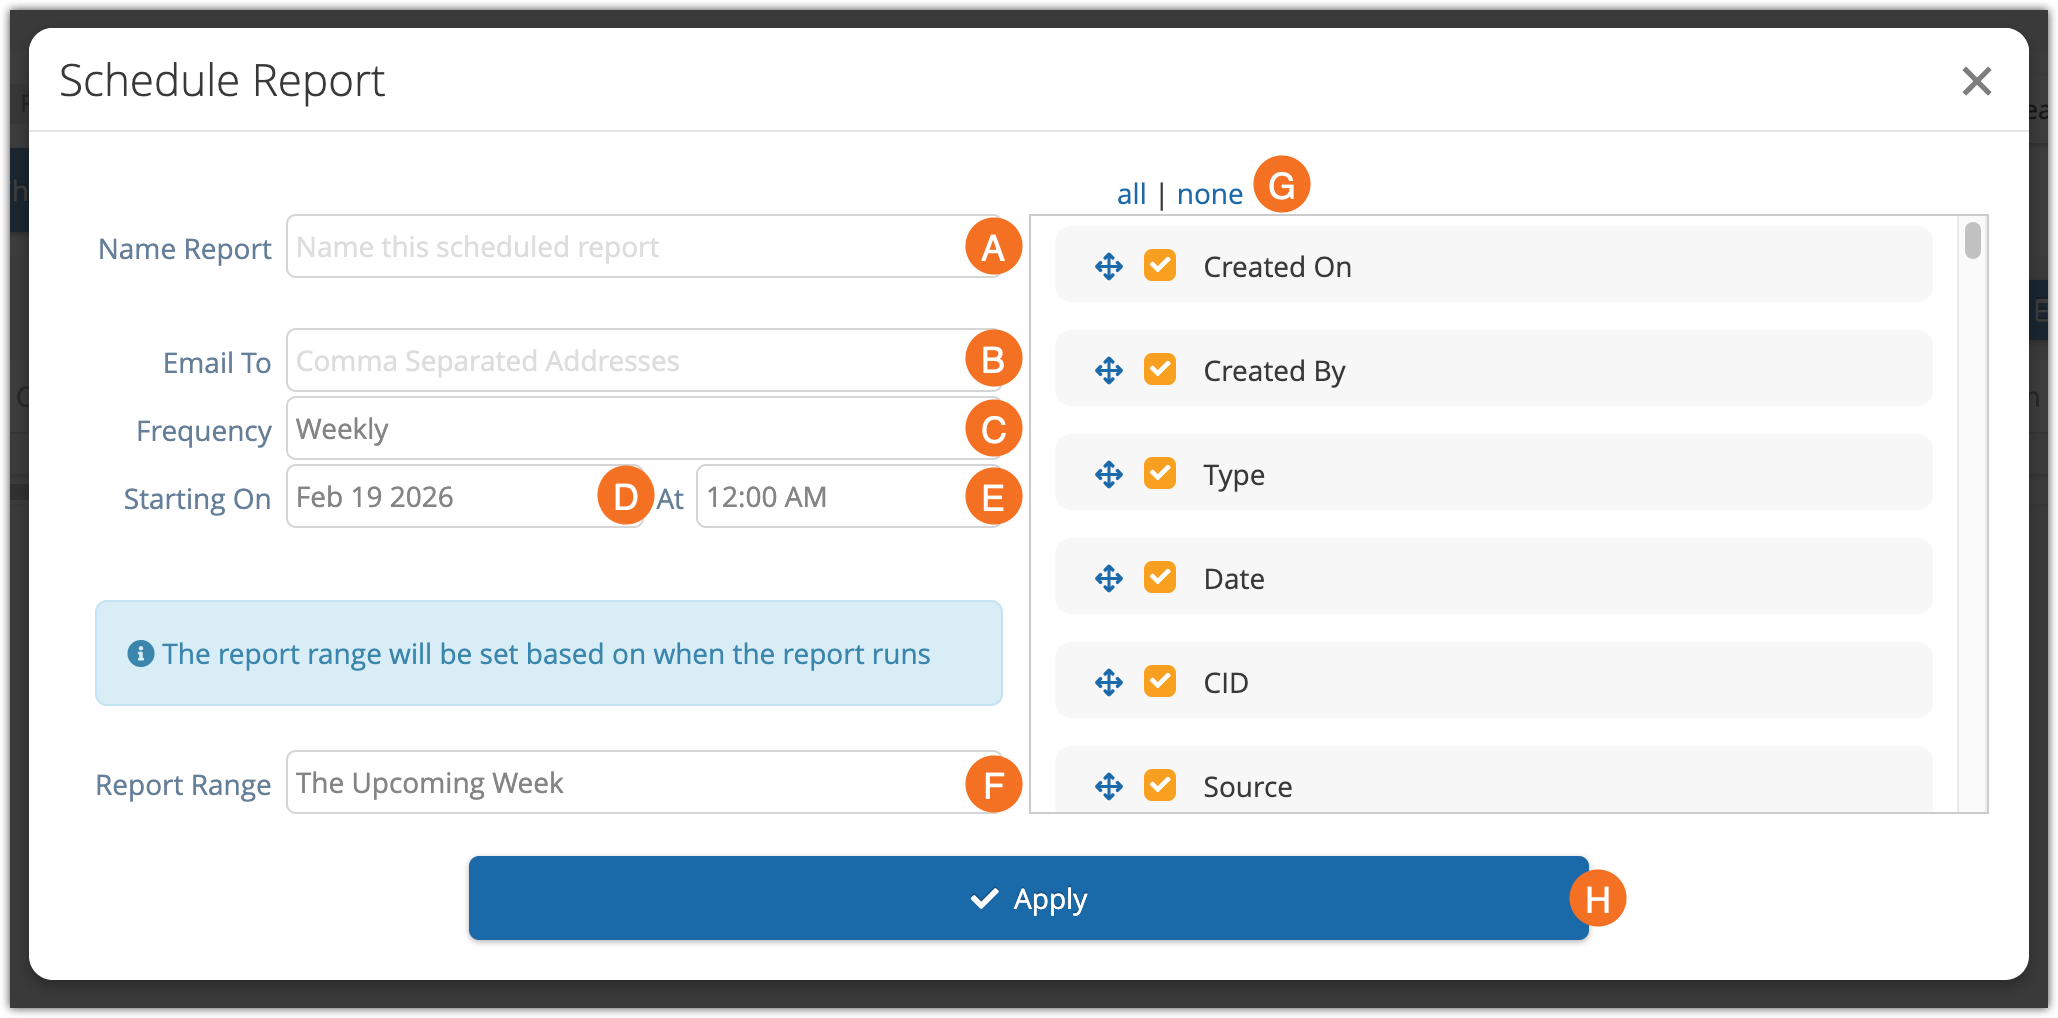Click the move handle icon next to Type
This screenshot has width=2058, height=1018.
click(1108, 475)
